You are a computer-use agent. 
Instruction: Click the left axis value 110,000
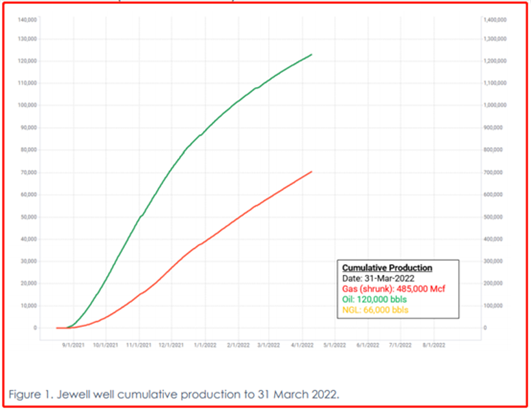(27, 83)
